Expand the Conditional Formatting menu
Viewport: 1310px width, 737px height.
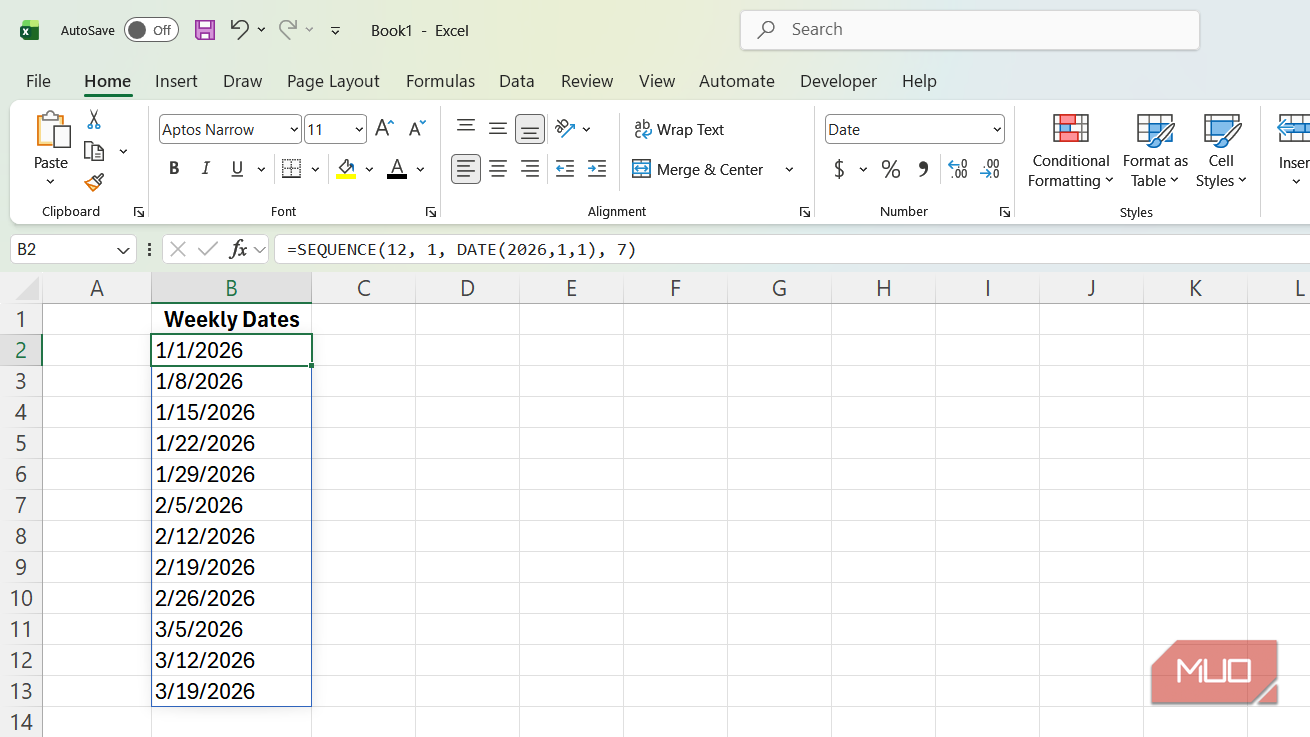tap(1071, 151)
